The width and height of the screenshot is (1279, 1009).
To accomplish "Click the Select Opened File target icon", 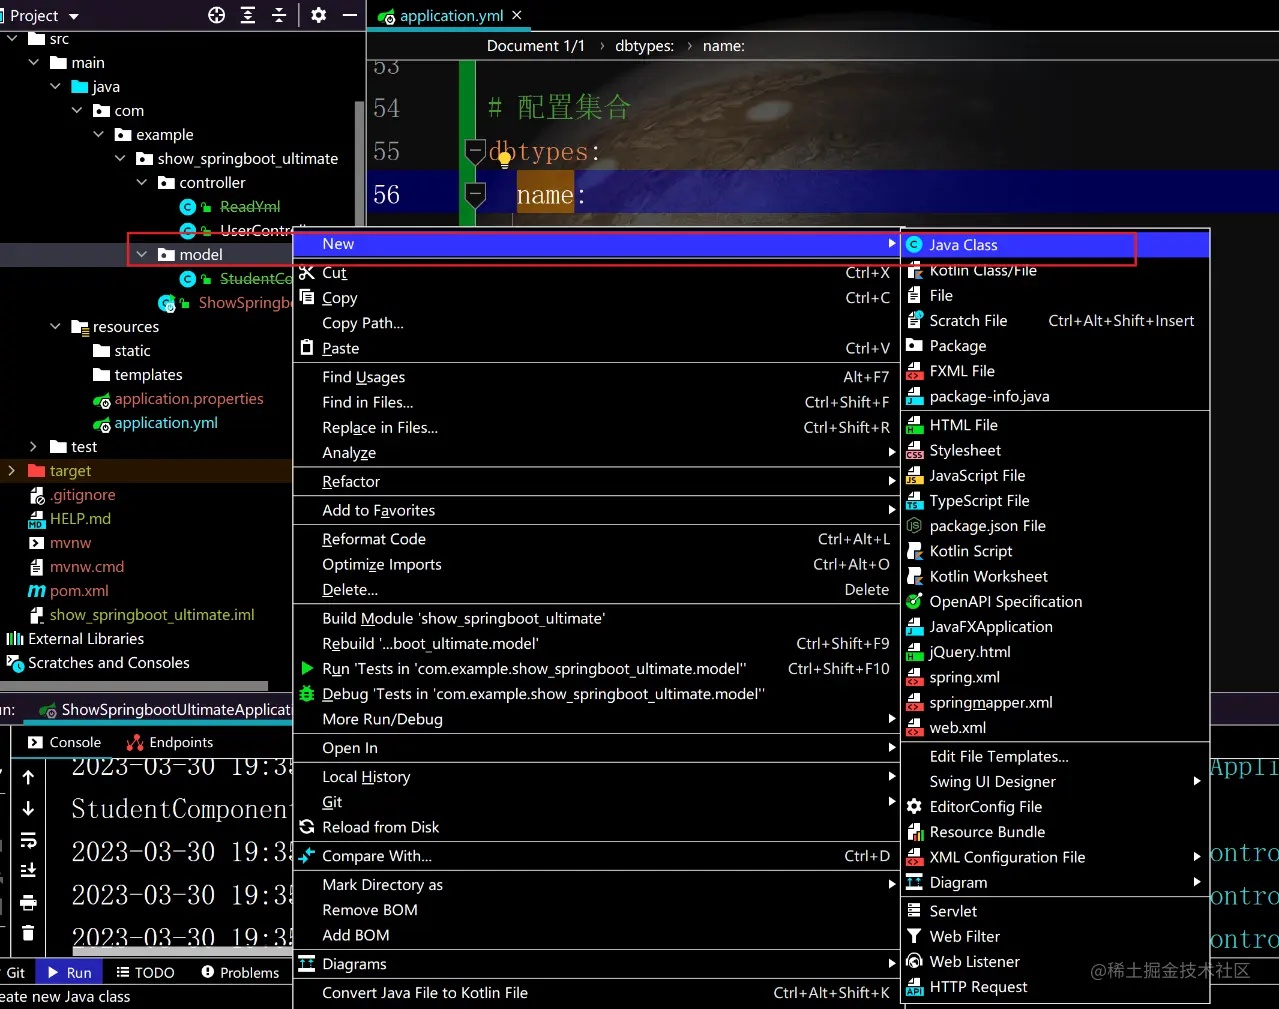I will [x=217, y=15].
